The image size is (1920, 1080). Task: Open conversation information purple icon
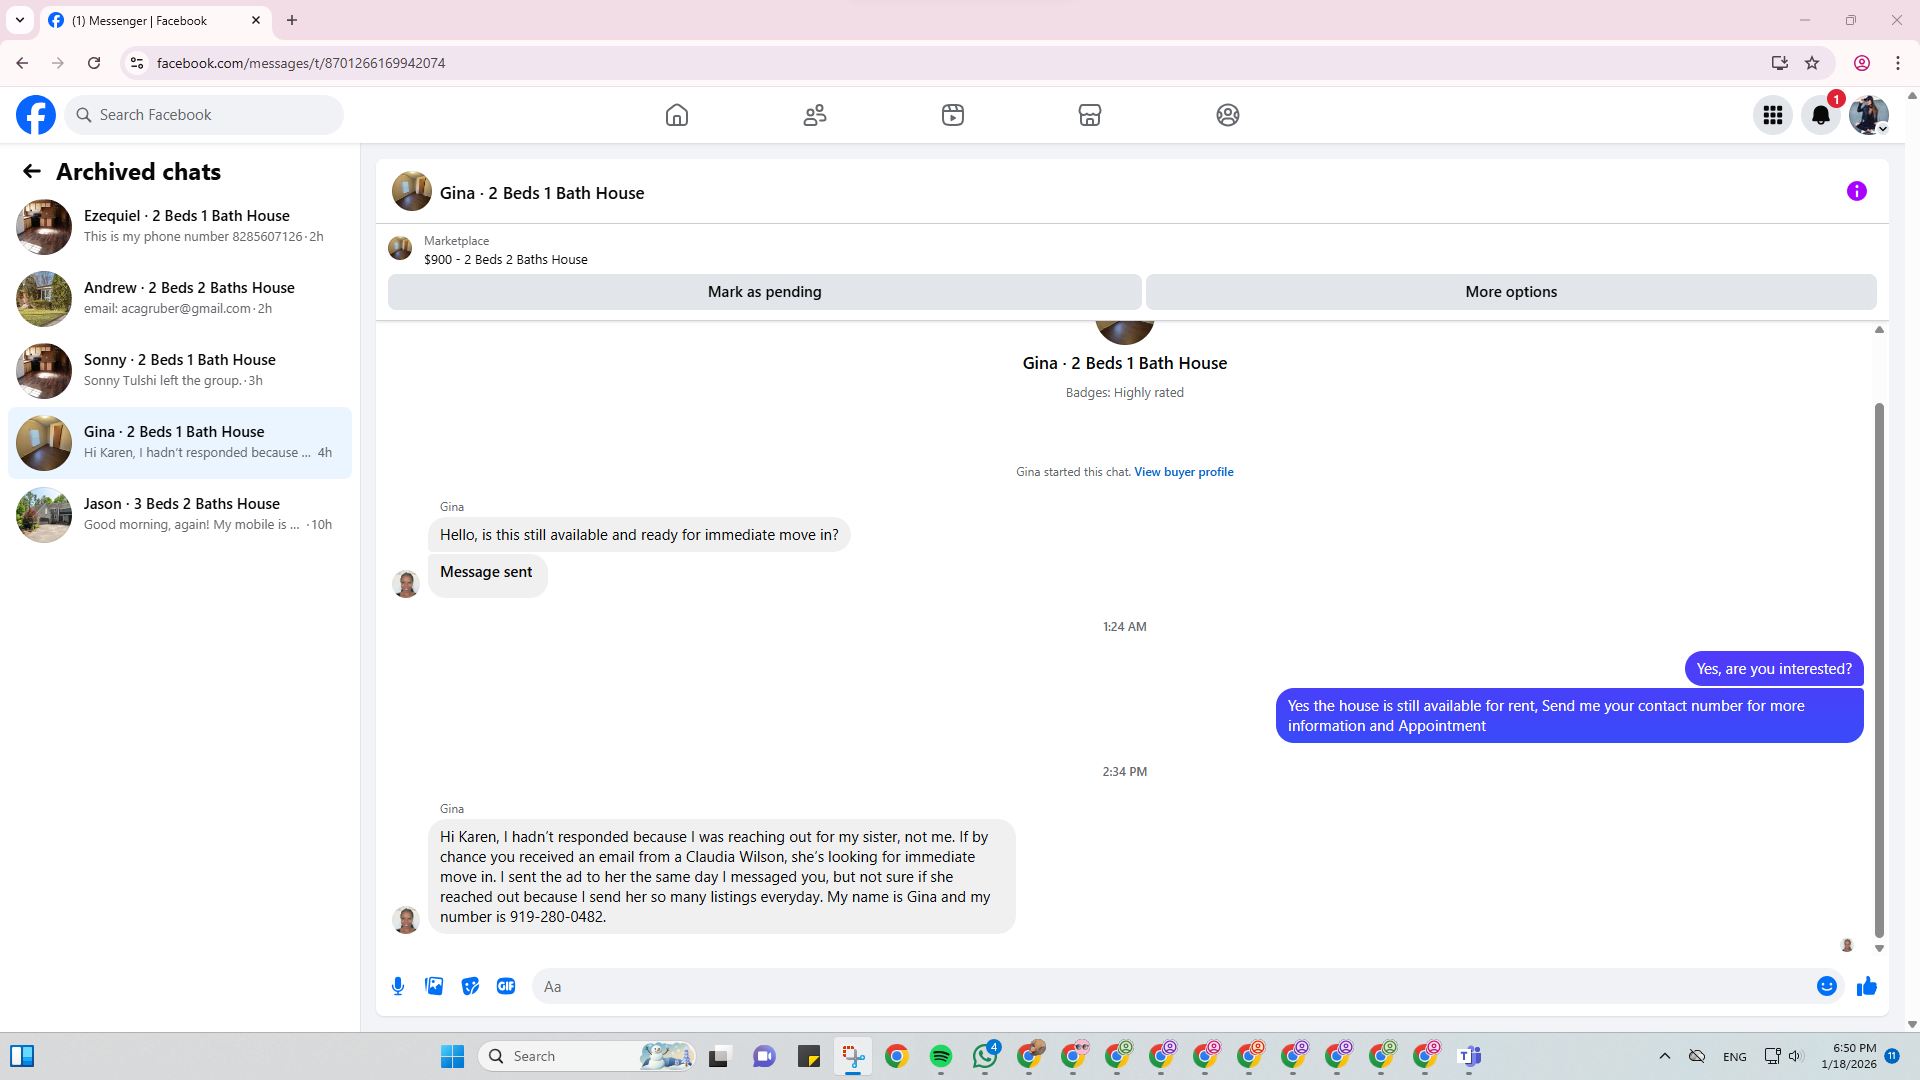click(x=1856, y=191)
